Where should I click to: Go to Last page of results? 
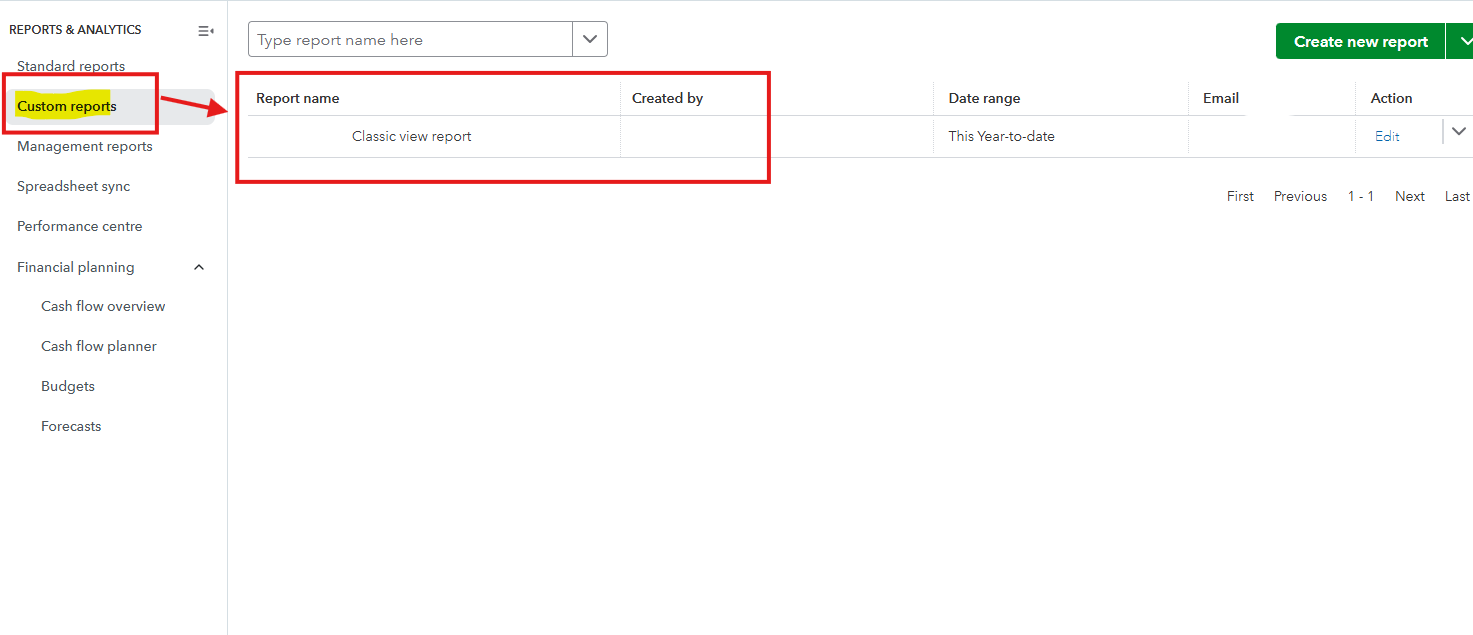tap(1457, 196)
